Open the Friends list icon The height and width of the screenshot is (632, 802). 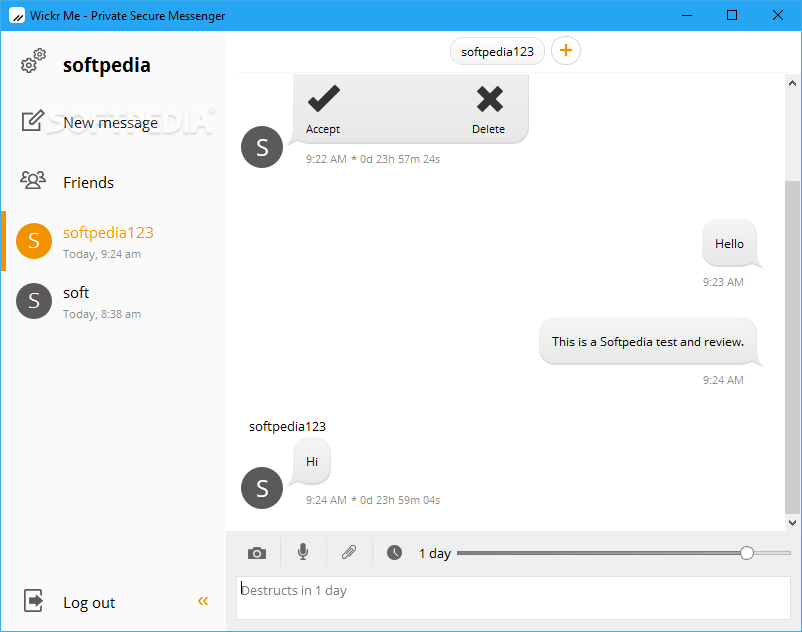pos(33,180)
